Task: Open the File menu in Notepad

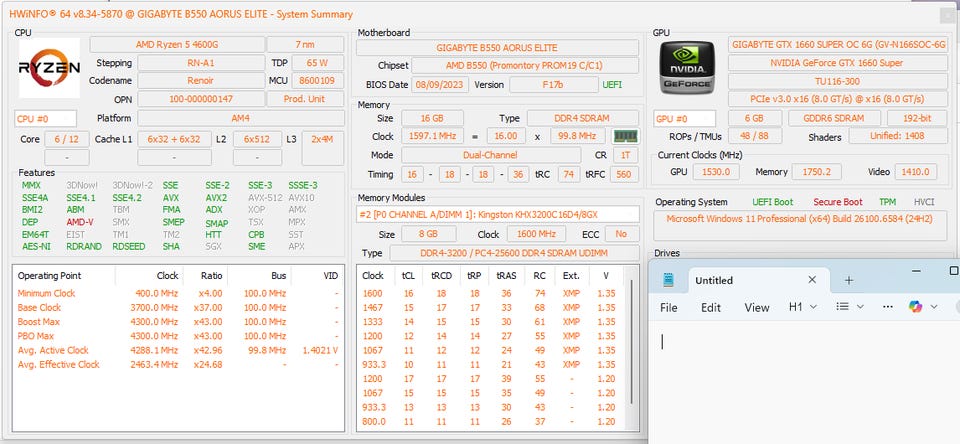Action: pos(669,307)
